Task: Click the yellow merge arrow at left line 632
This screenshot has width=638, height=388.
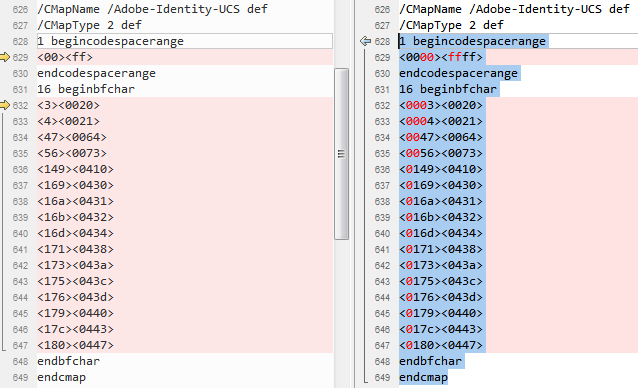Action: tap(5, 105)
